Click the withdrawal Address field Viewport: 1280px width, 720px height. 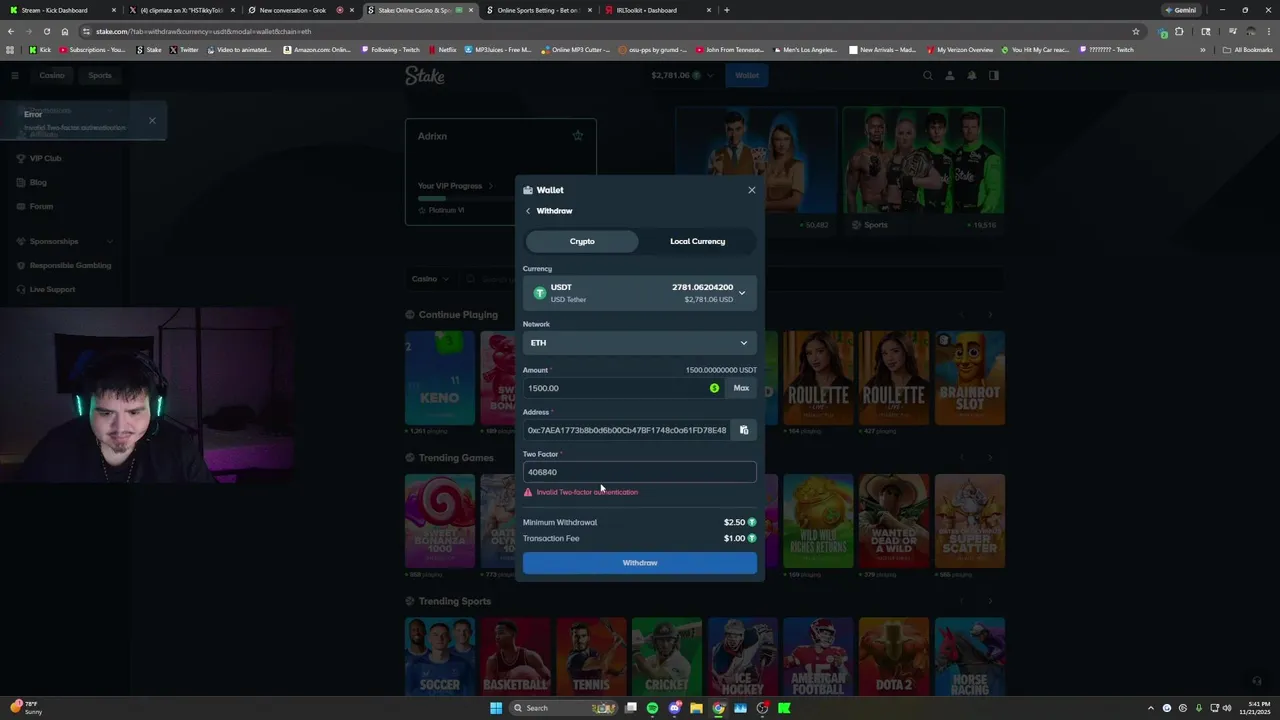627,430
